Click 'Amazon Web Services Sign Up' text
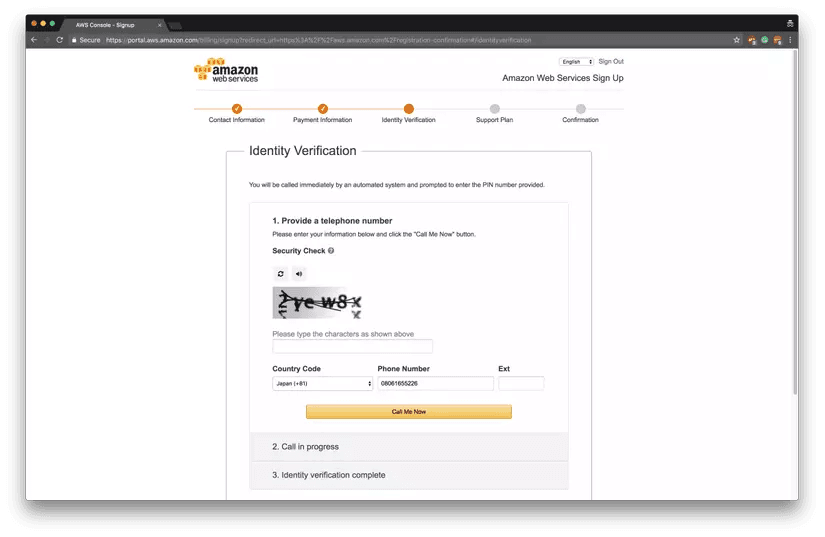This screenshot has width=825, height=537. [563, 78]
